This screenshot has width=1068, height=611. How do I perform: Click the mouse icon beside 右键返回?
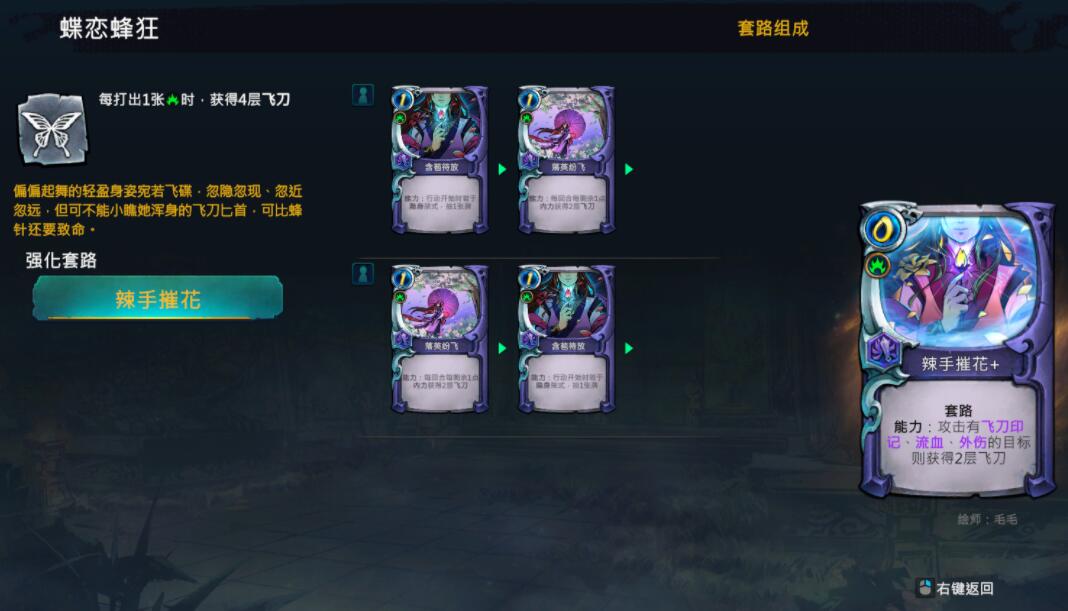(x=925, y=588)
